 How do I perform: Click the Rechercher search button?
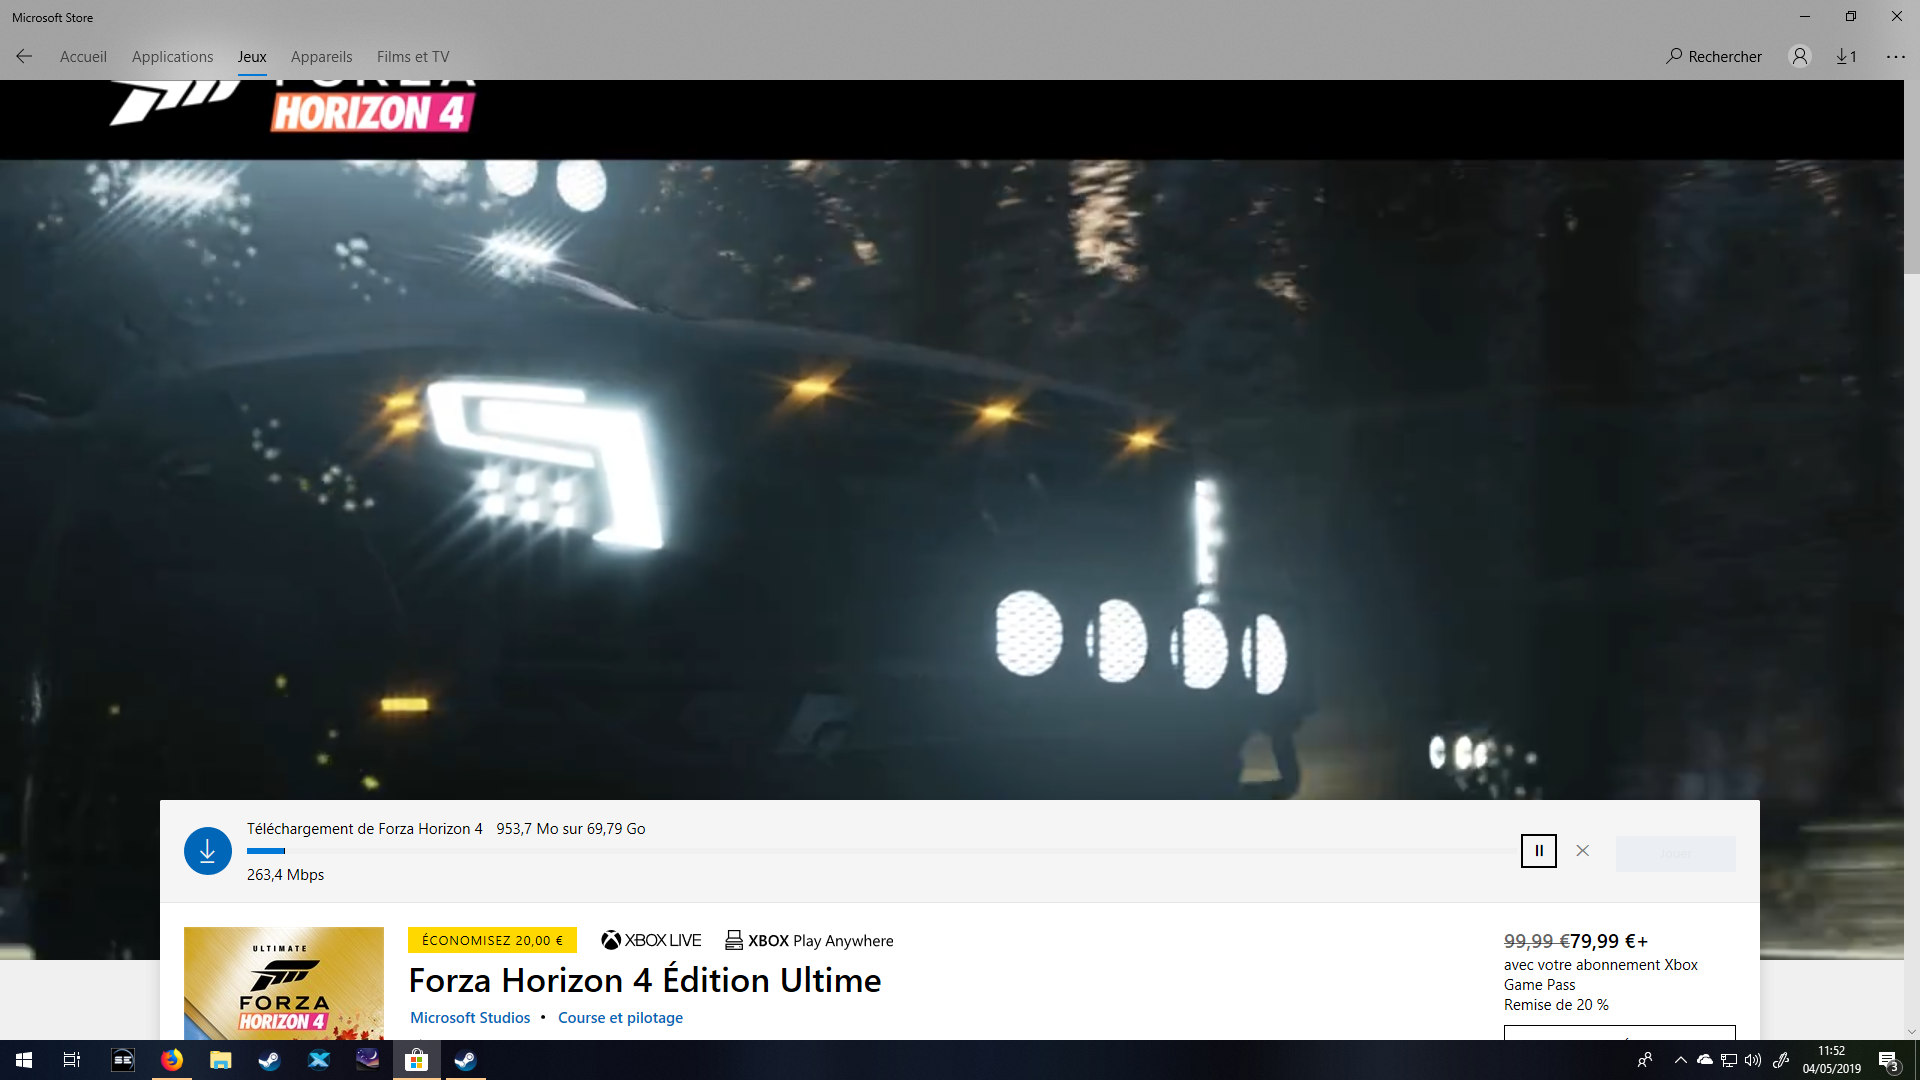pyautogui.click(x=1714, y=57)
